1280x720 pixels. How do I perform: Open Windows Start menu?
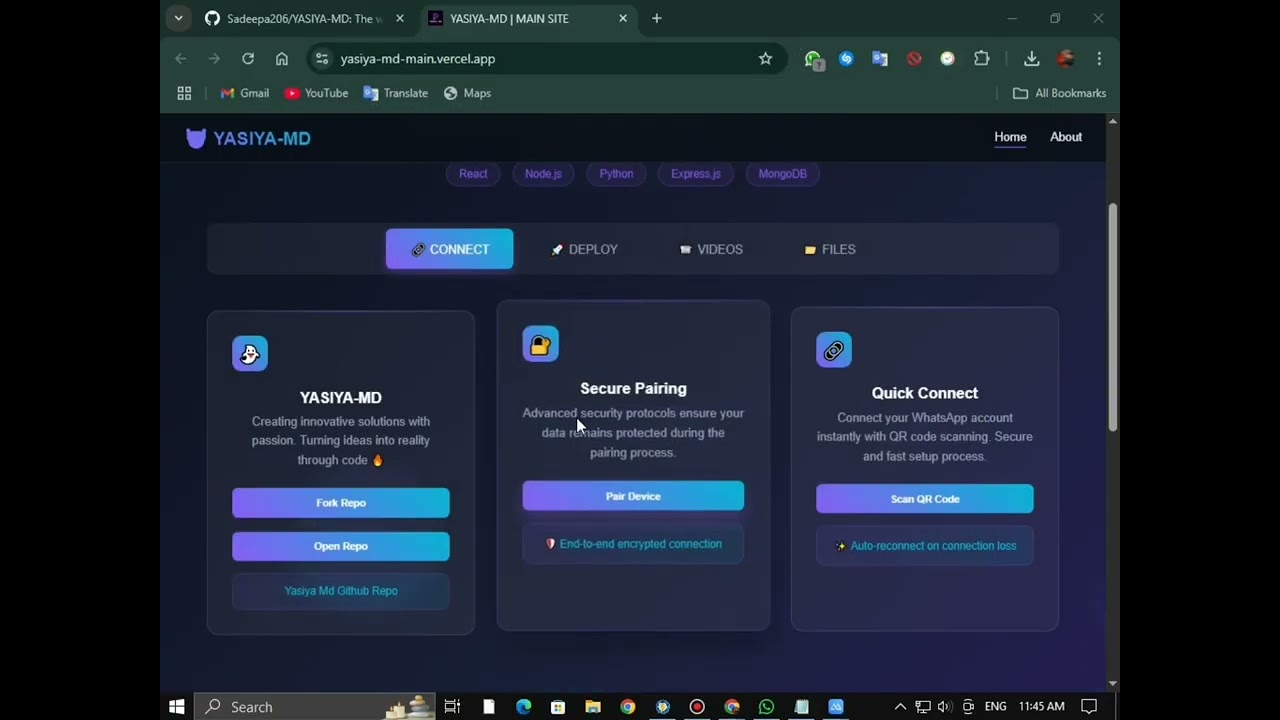(177, 707)
